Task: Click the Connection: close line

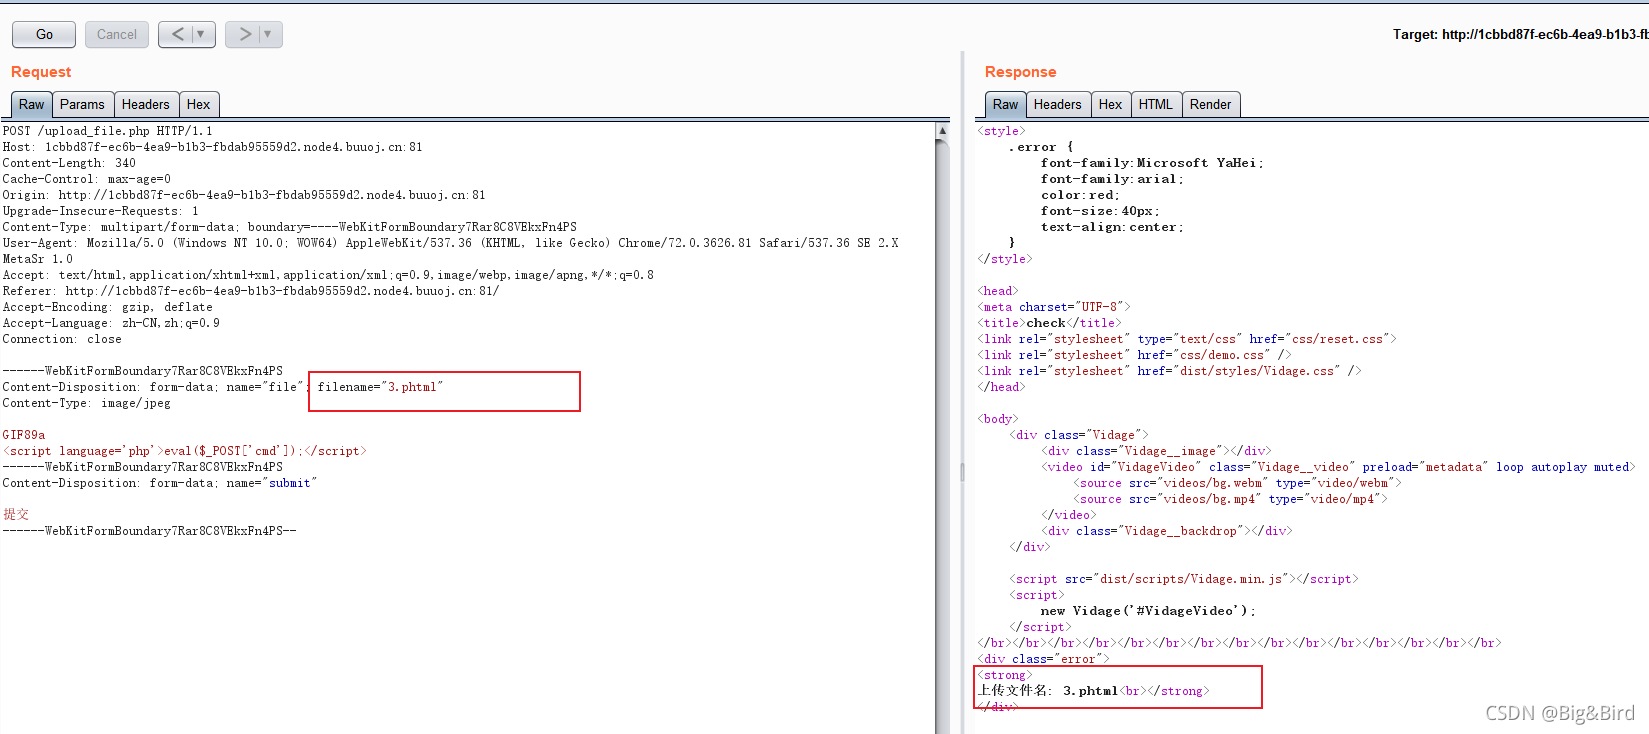Action: point(62,339)
